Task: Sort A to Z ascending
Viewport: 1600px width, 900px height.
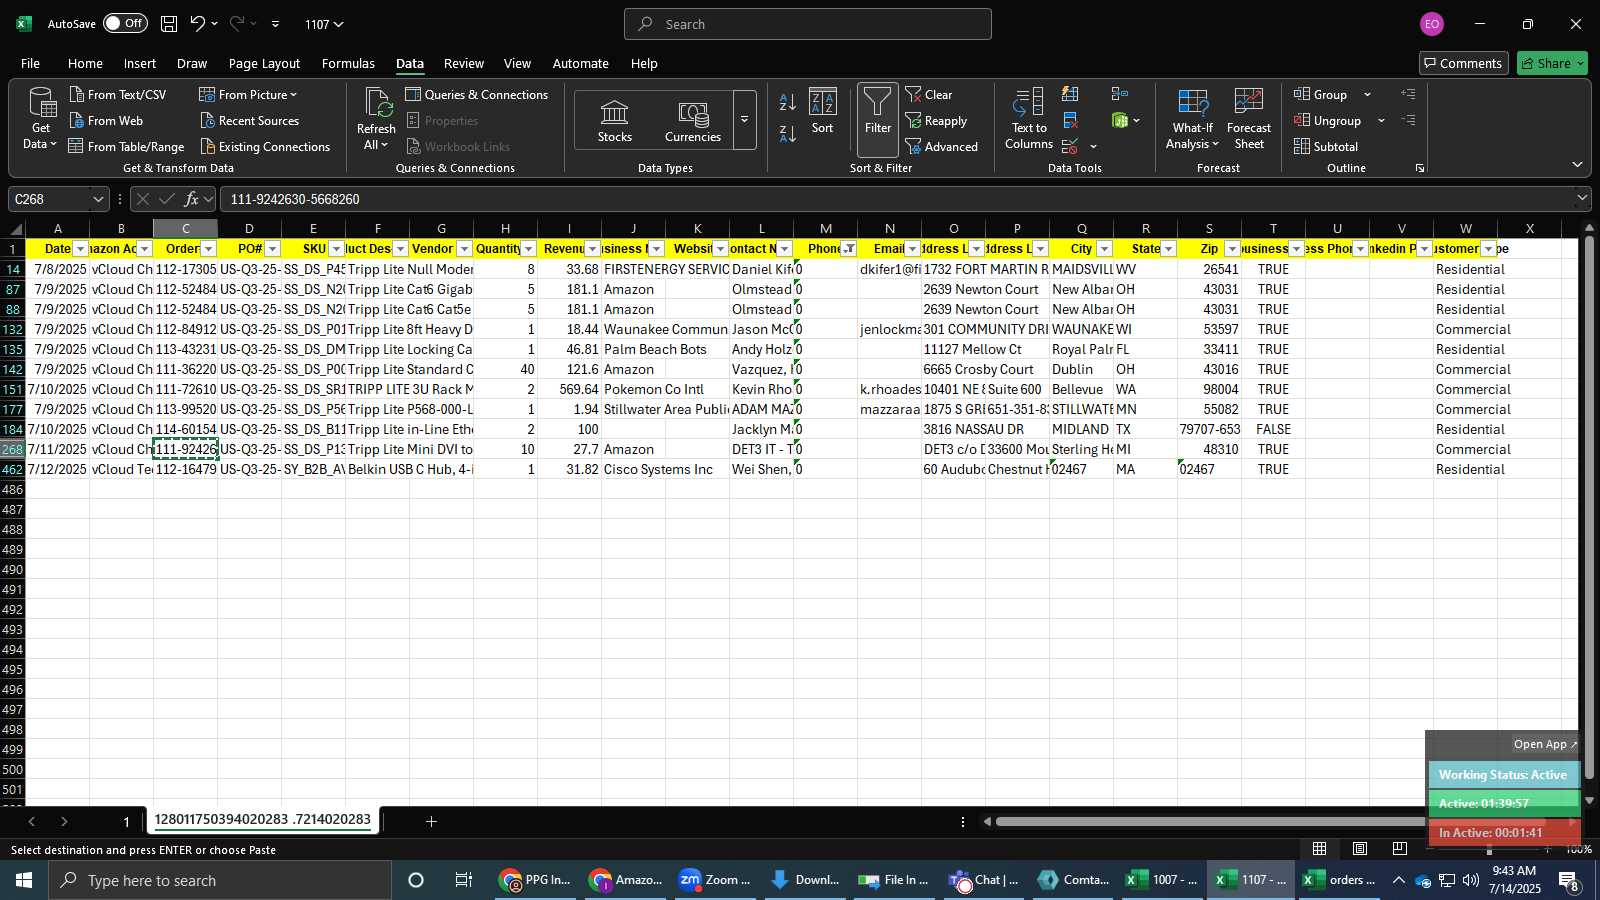Action: click(x=788, y=102)
